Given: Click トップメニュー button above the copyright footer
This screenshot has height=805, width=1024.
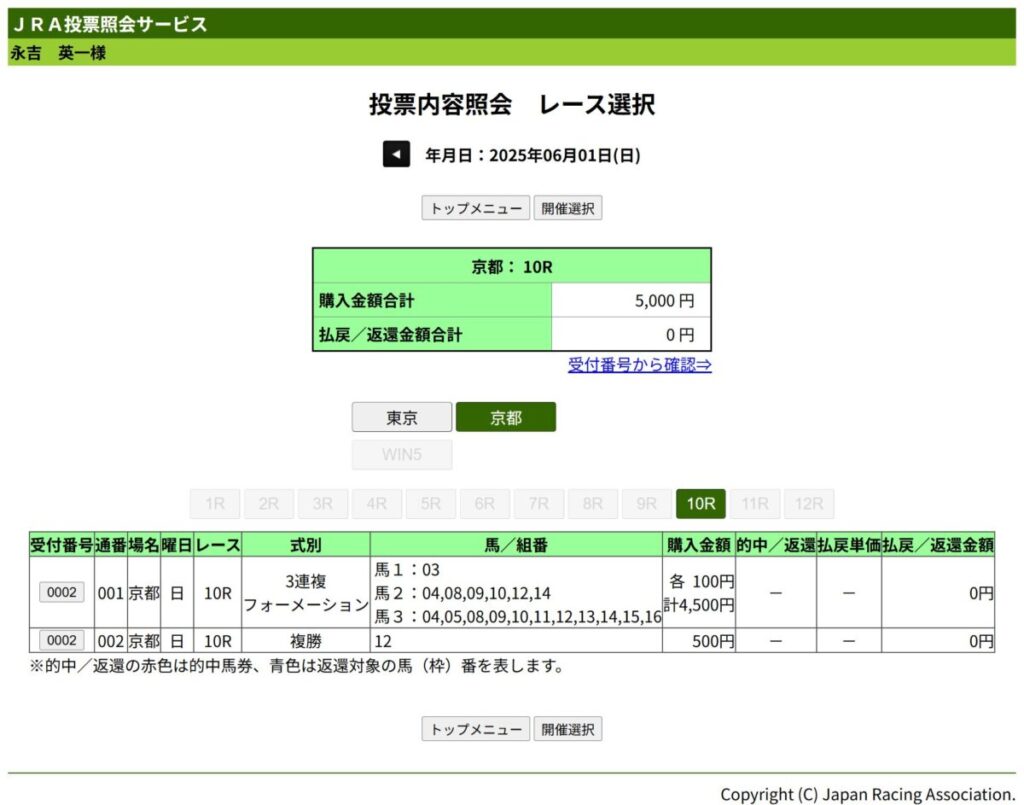Looking at the screenshot, I should 475,729.
